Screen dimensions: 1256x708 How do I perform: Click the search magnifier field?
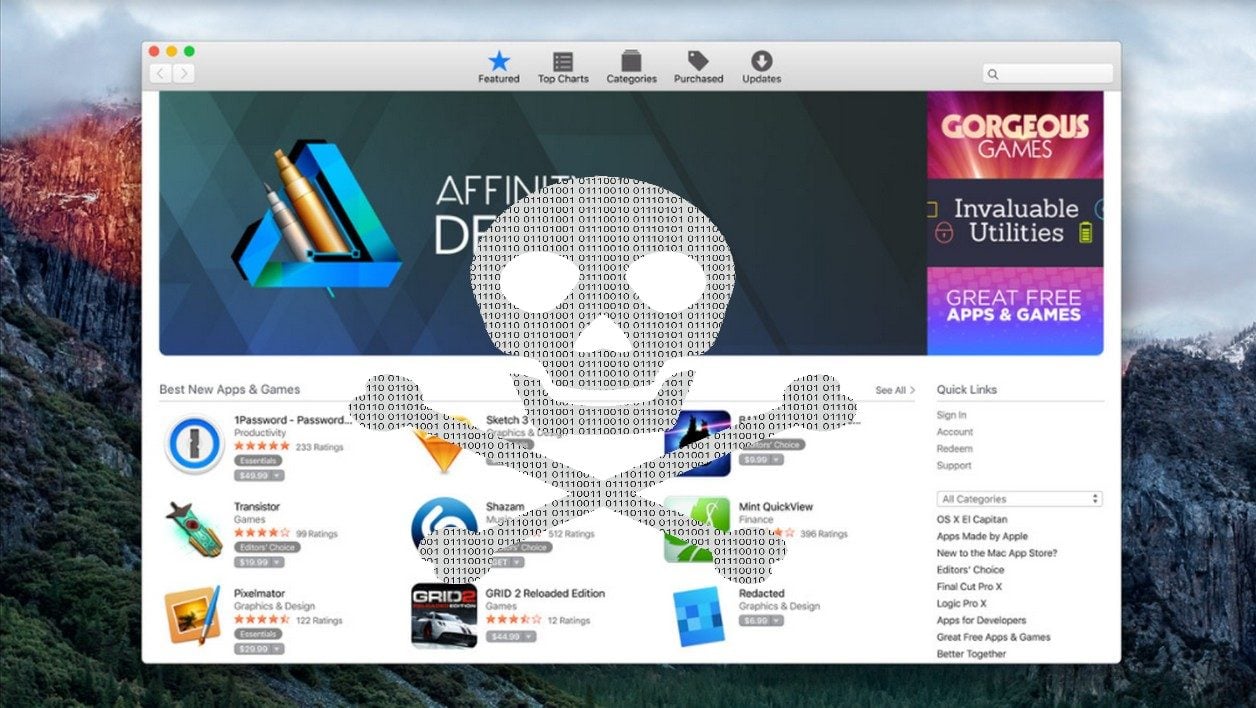pyautogui.click(x=1047, y=74)
